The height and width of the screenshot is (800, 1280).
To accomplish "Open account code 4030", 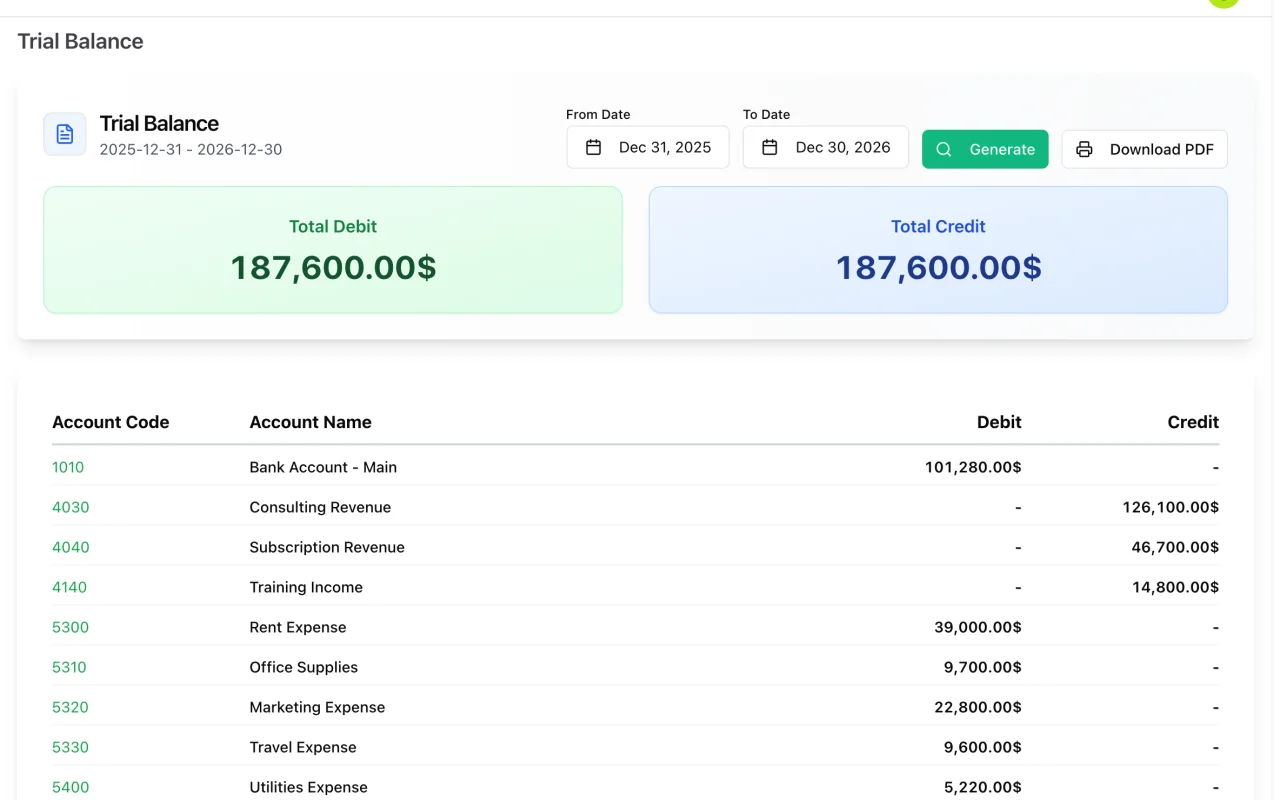I will [71, 507].
